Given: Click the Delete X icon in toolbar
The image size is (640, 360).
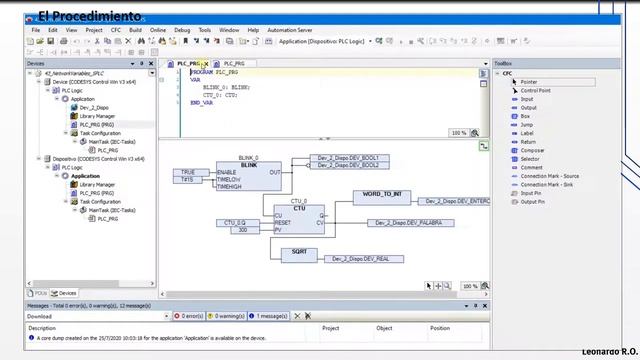Looking at the screenshot, I should tap(128, 41).
